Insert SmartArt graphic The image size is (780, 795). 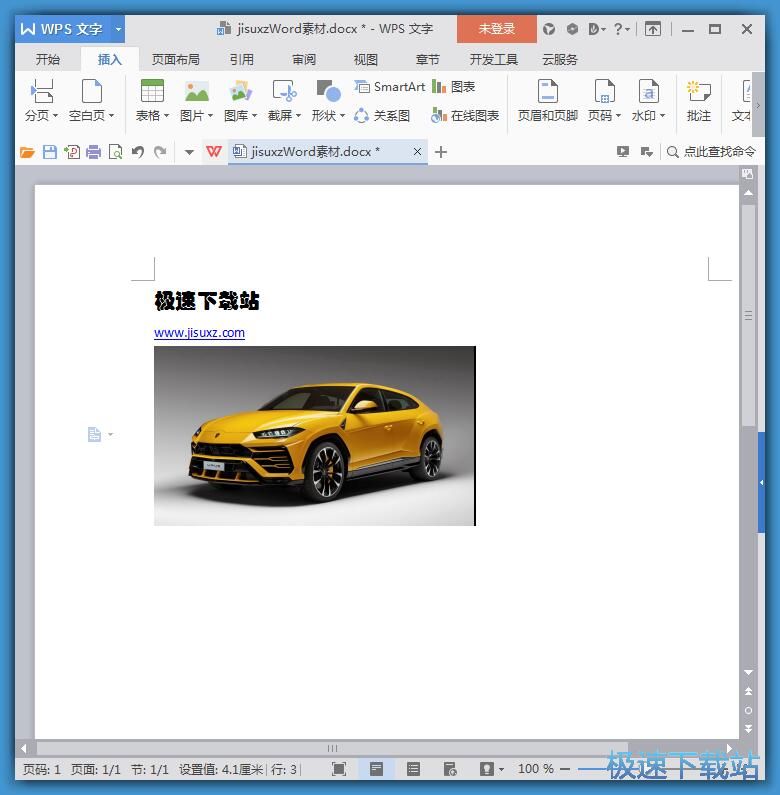click(x=389, y=87)
